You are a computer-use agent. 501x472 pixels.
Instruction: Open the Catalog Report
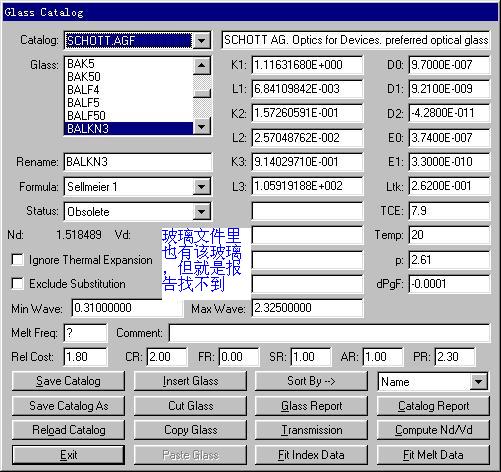pyautogui.click(x=433, y=406)
